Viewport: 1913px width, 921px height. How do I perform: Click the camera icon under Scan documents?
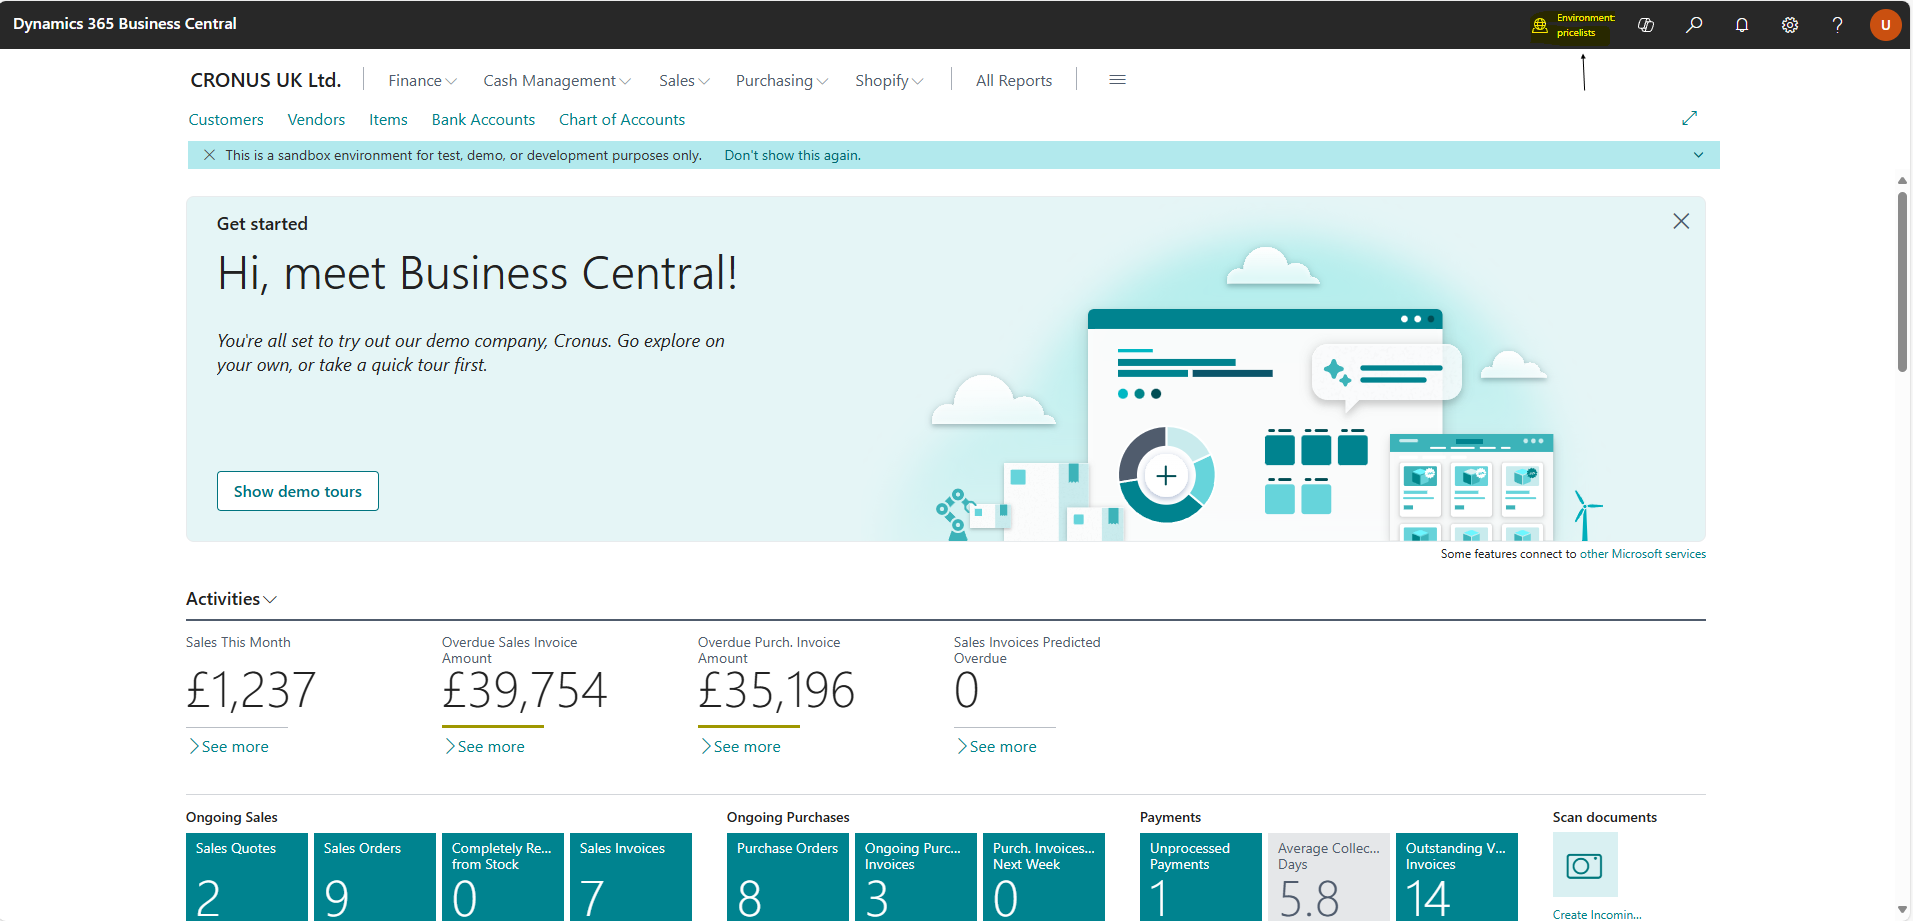click(x=1584, y=865)
